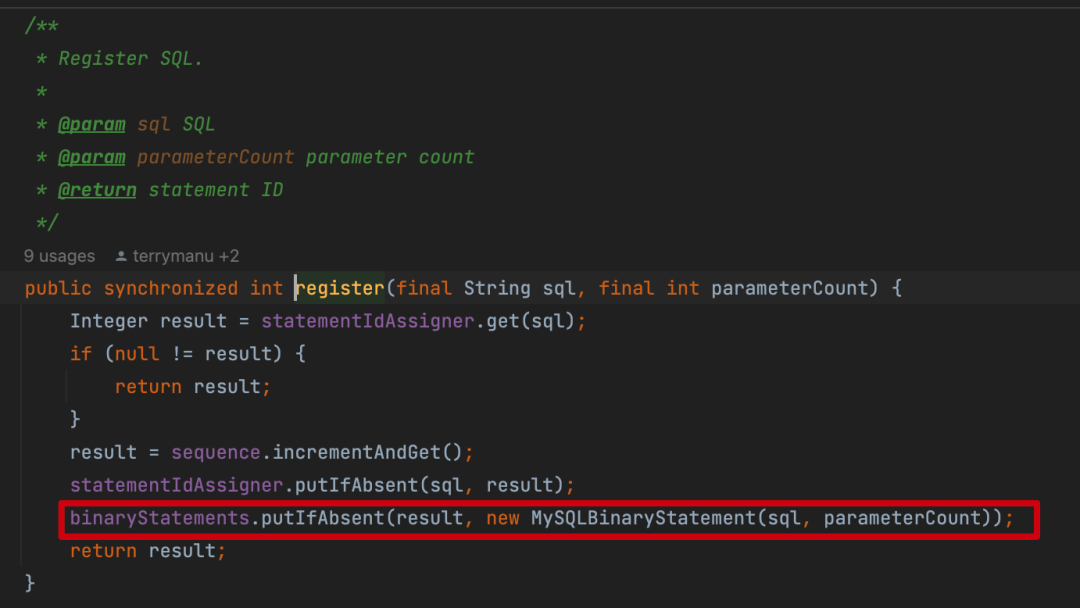Click the '@param' tag before 'sql SQL'
Screen dimensions: 1080x608
point(92,125)
